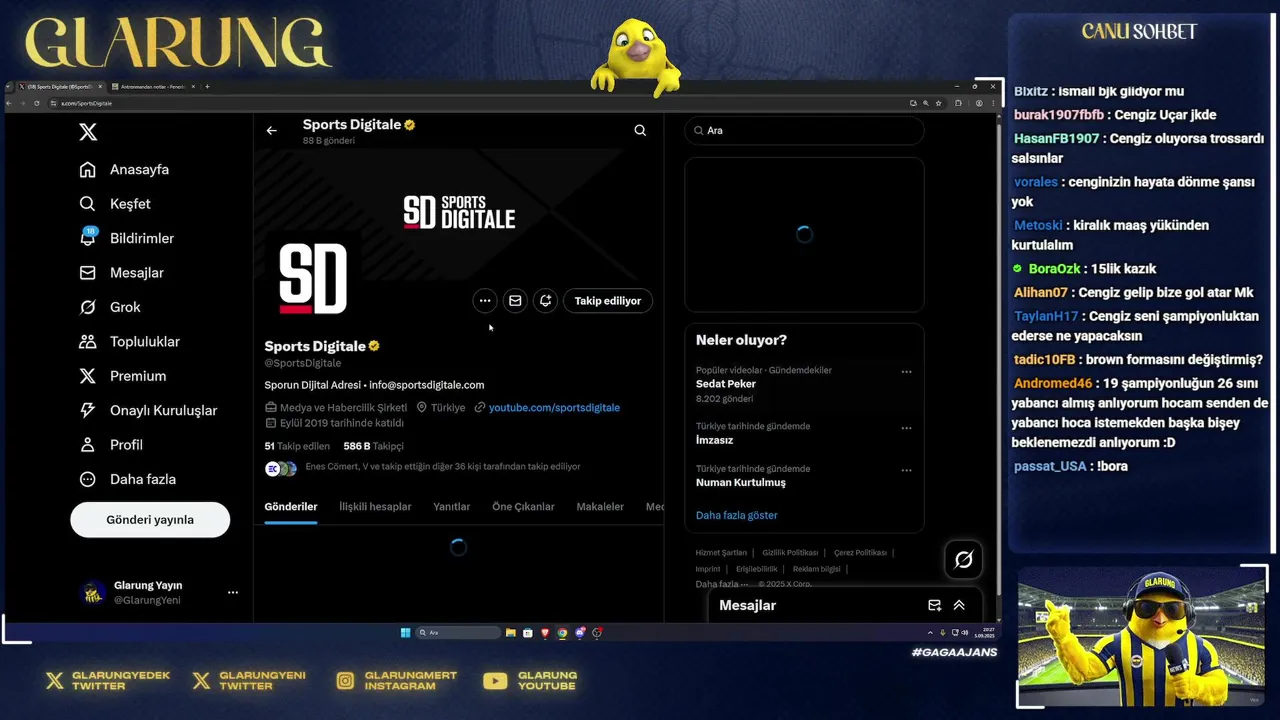Open the Sedat Peker trending topic
Viewport: 1280px width, 720px height.
click(726, 384)
